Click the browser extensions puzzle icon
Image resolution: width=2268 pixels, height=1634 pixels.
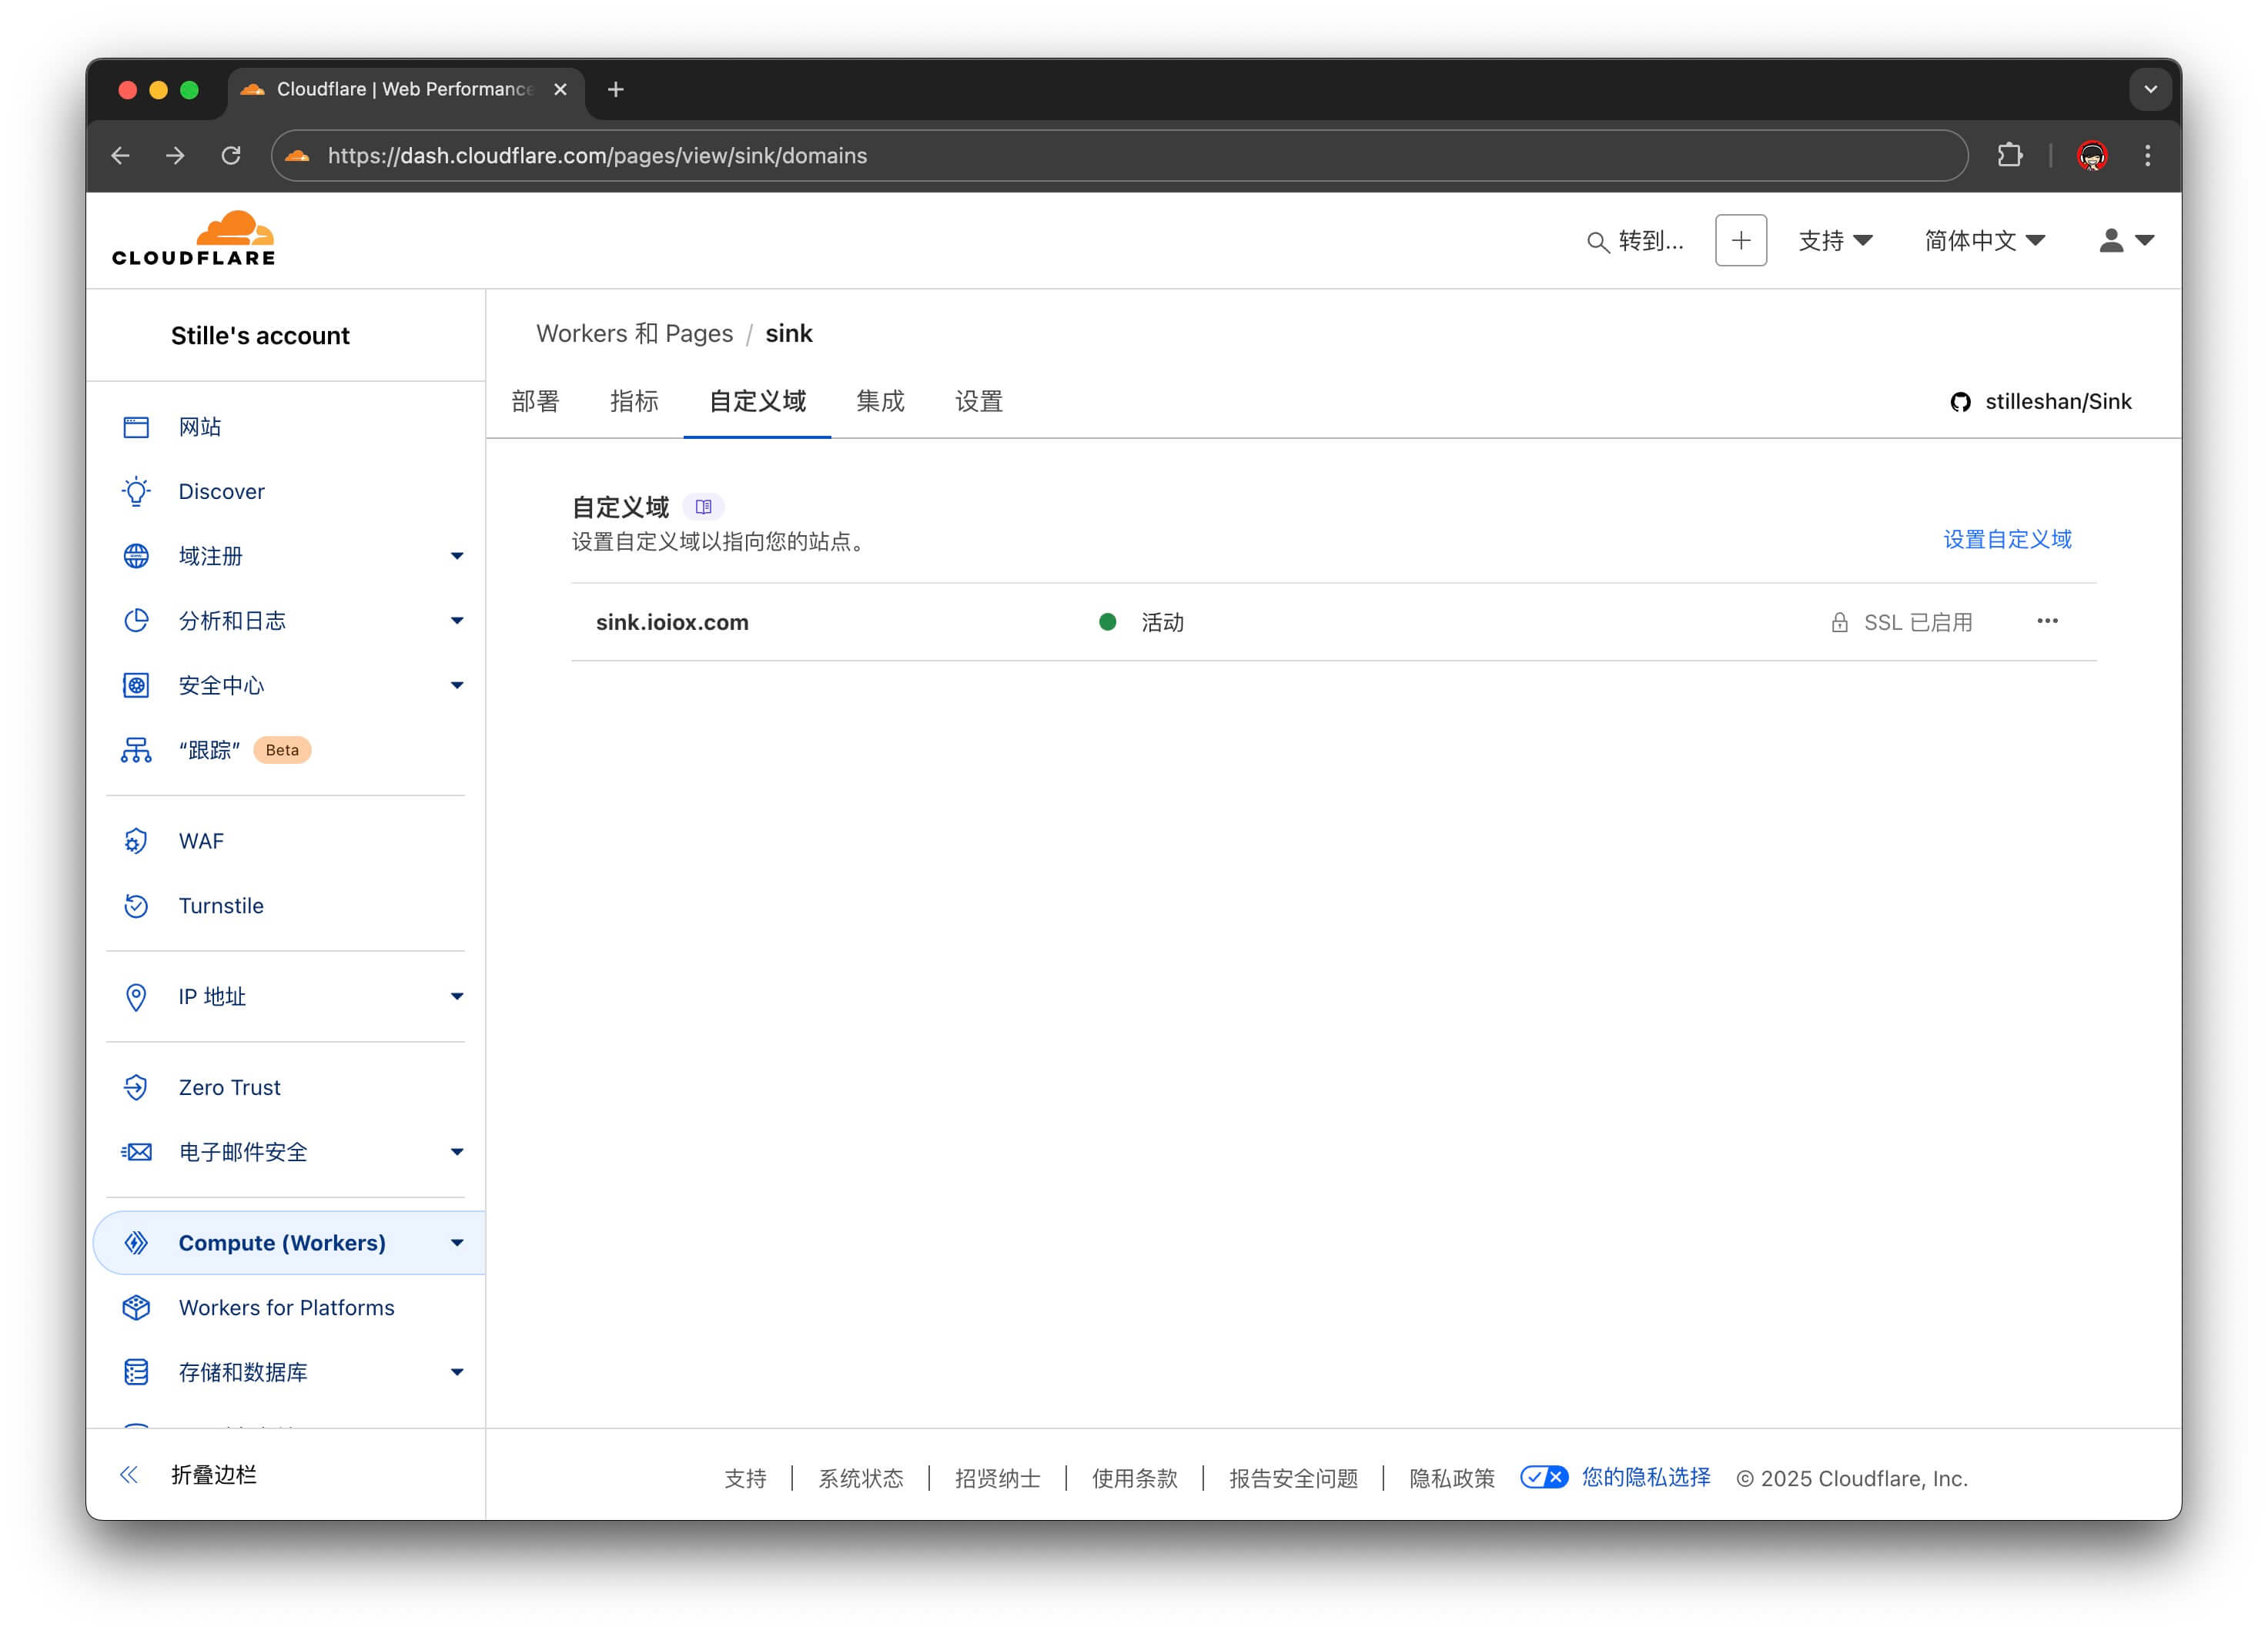coord(2010,155)
